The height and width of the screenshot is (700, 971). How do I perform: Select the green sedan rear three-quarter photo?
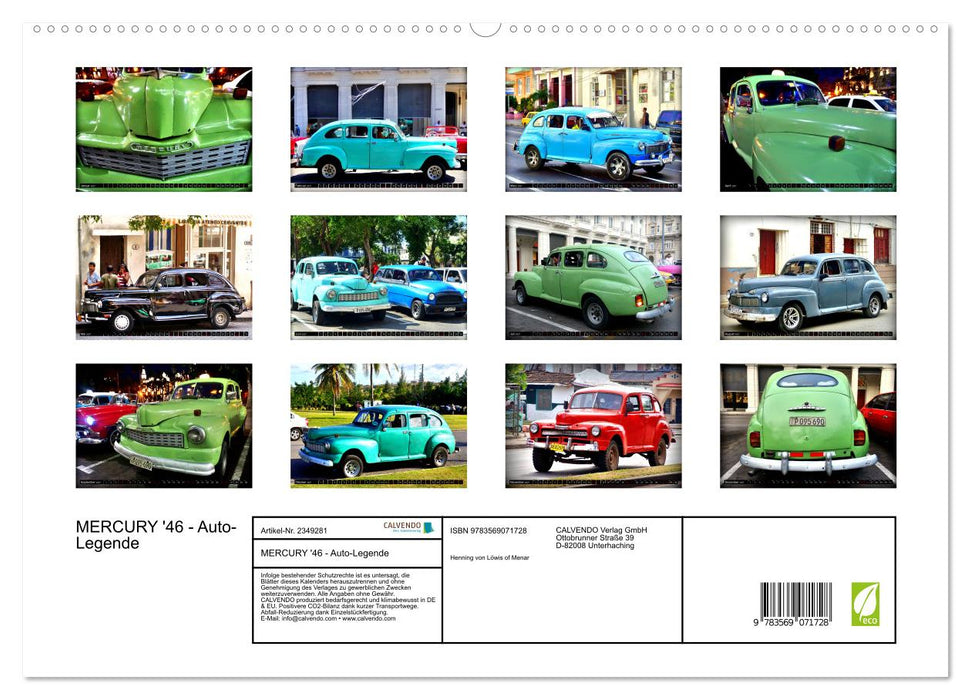(593, 277)
